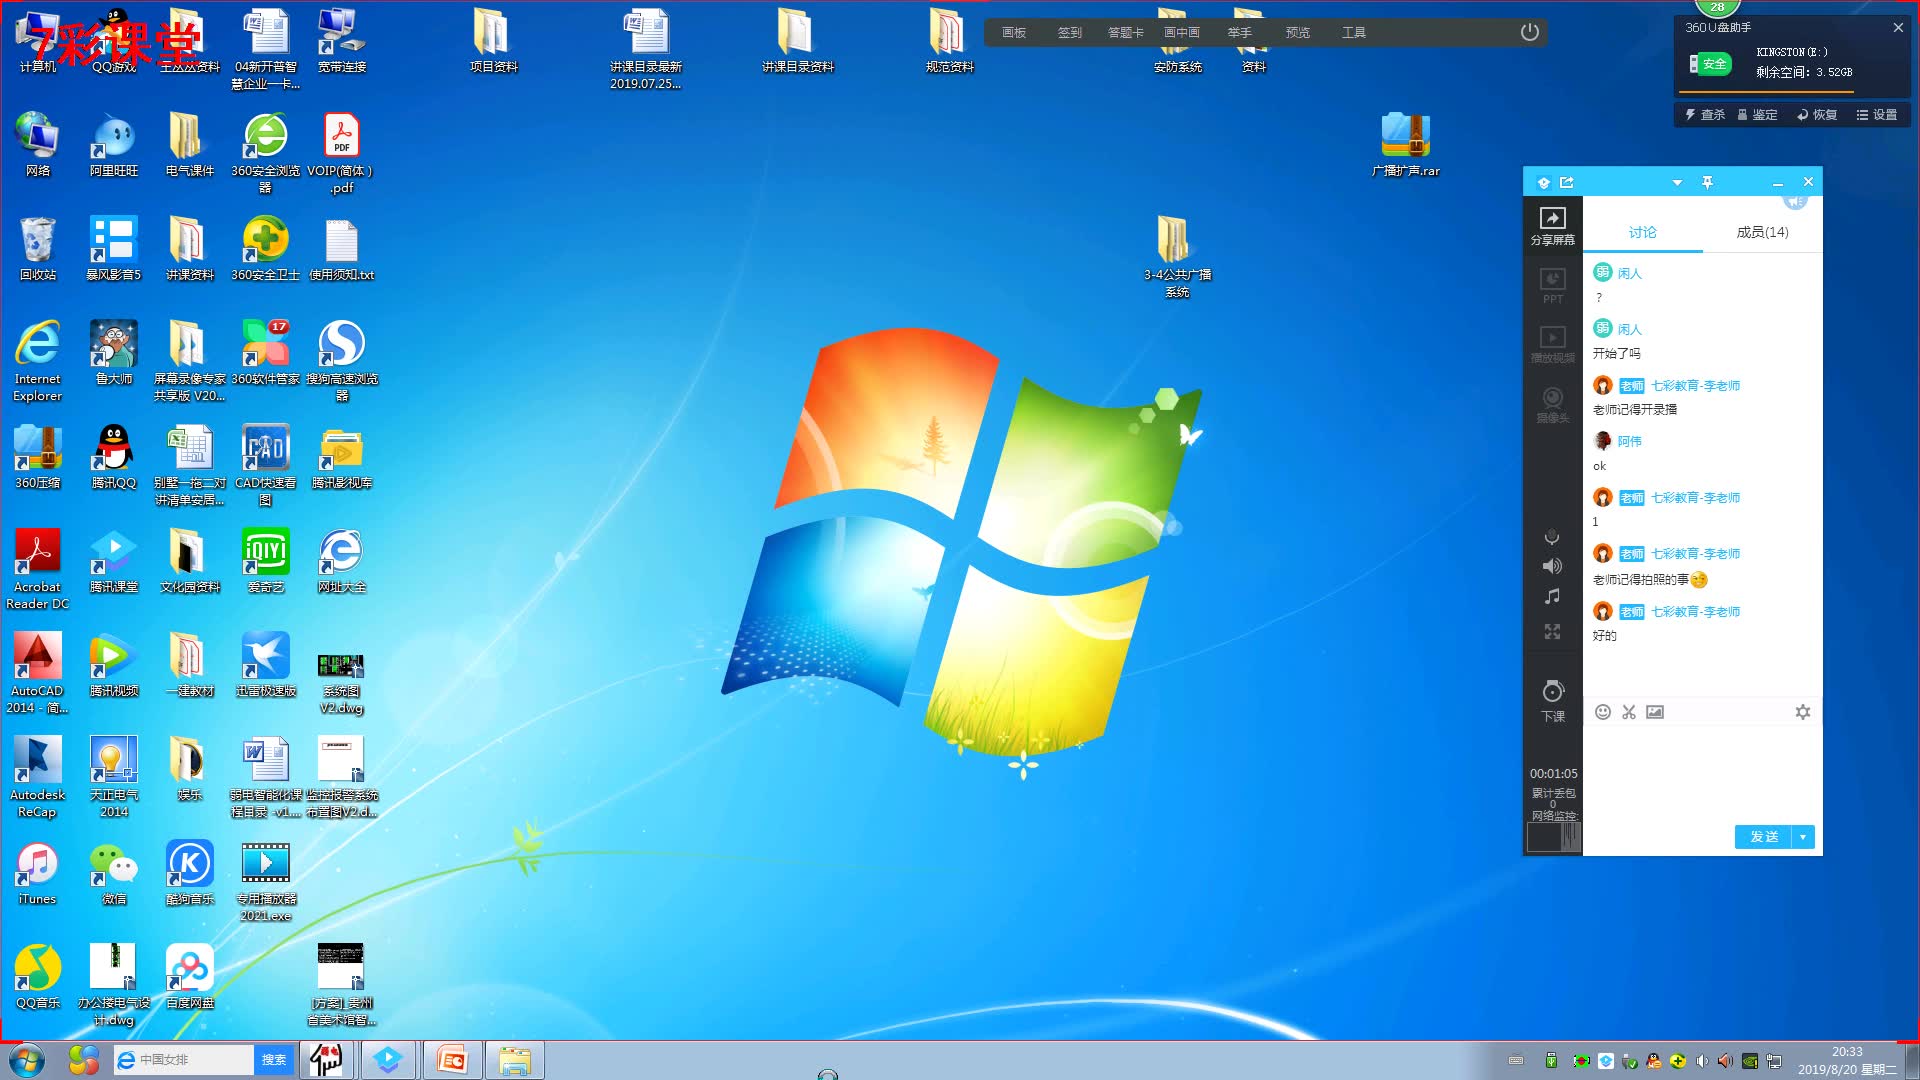This screenshot has height=1080, width=1920.
Task: Open the title bar dropdown arrow menu
Action: point(1677,182)
